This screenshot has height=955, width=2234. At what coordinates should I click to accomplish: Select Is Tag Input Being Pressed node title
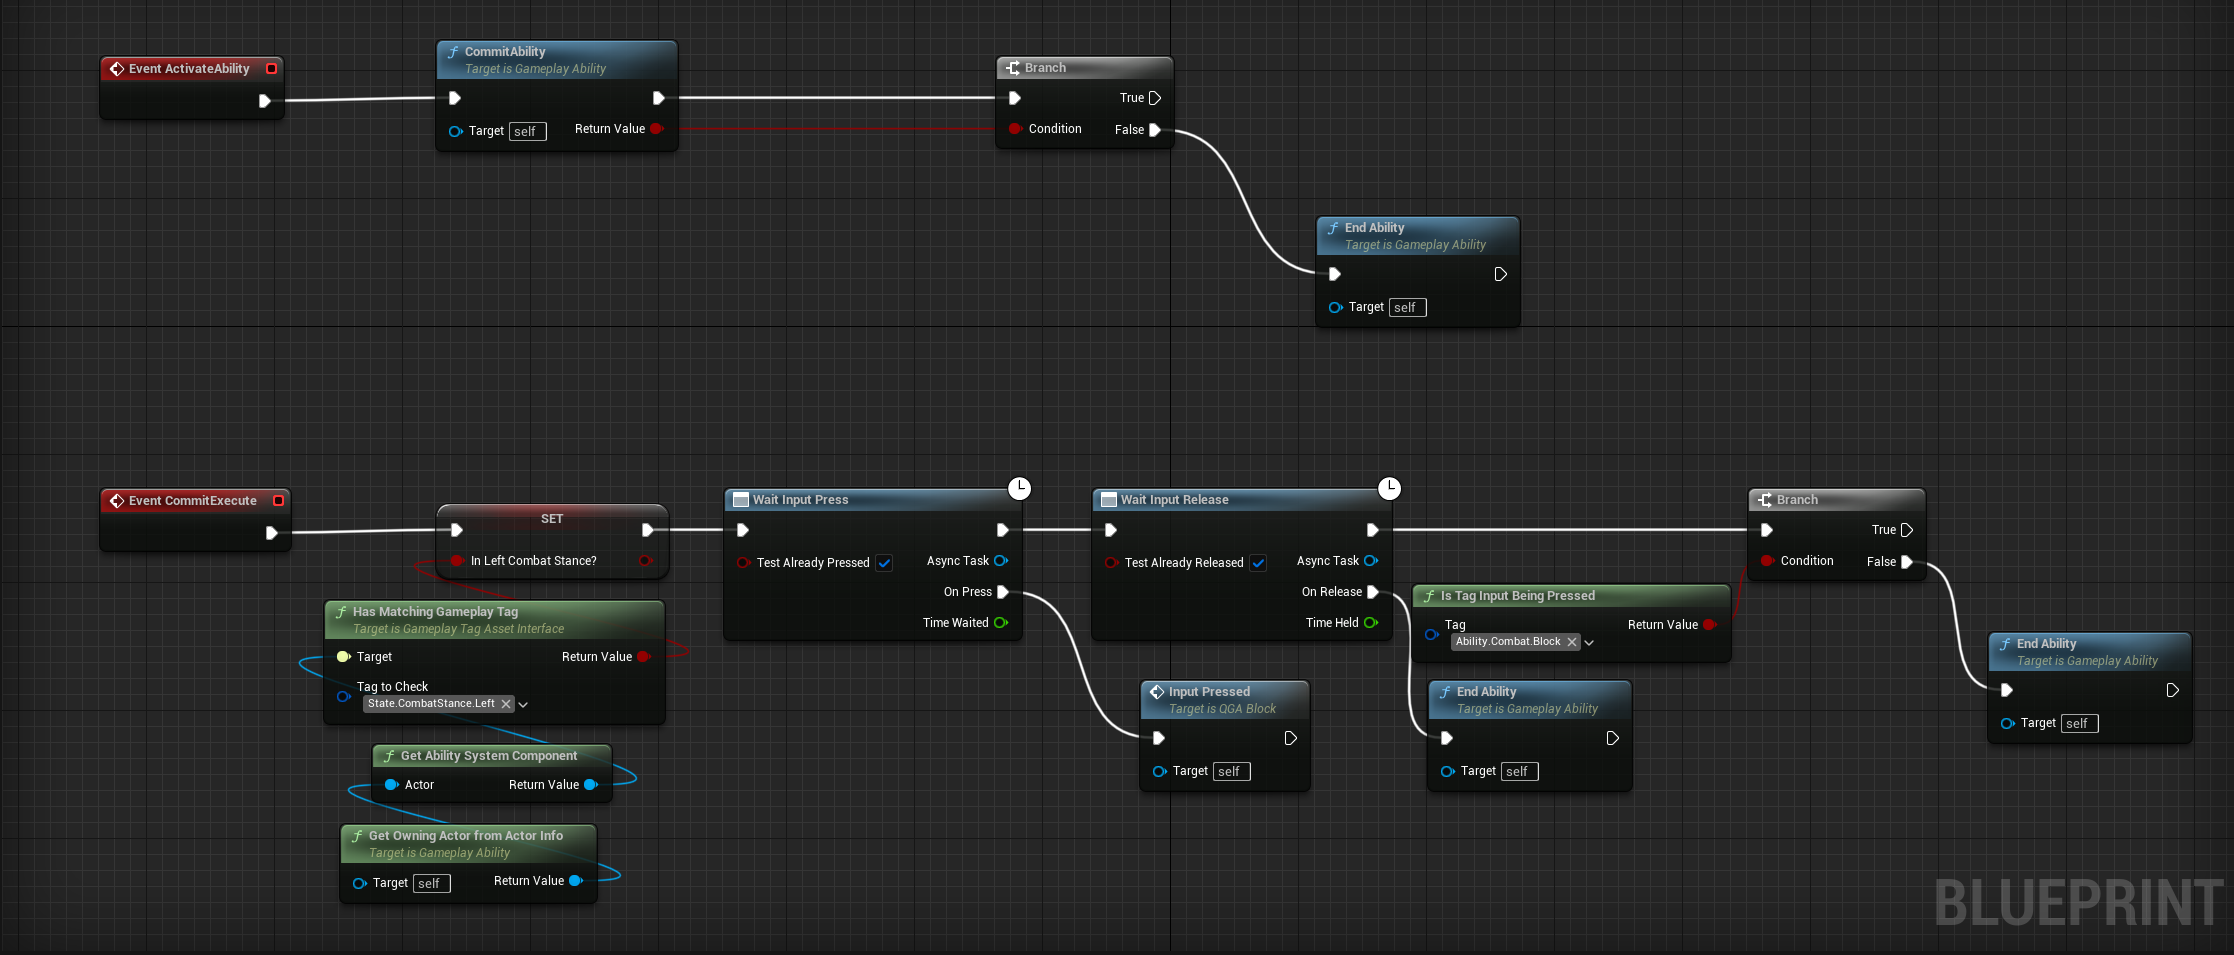coord(1517,596)
